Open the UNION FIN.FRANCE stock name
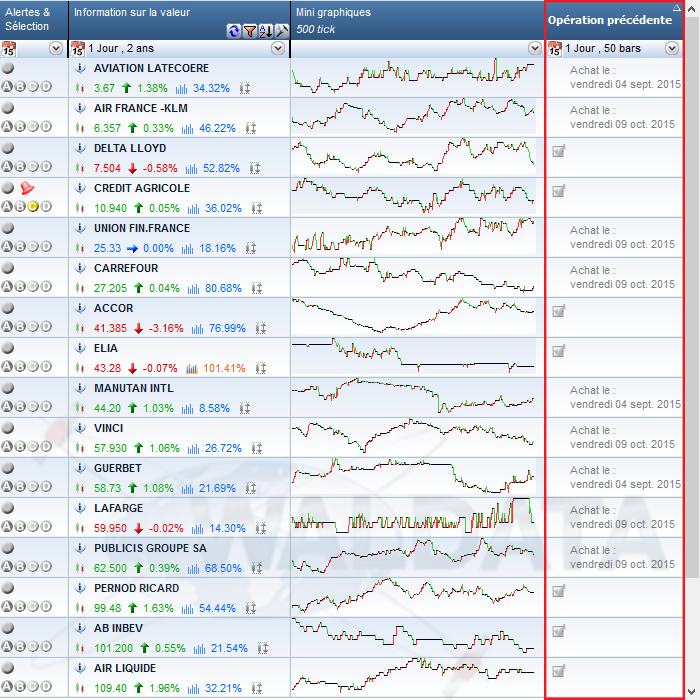Image resolution: width=700 pixels, height=700 pixels. (142, 228)
